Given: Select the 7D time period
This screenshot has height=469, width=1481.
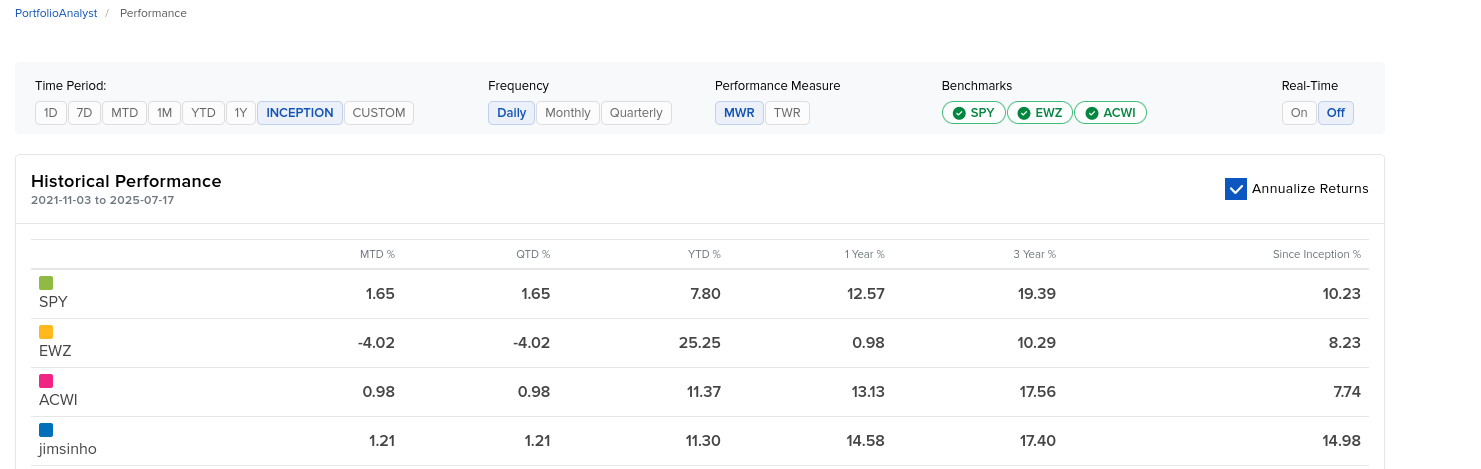Looking at the screenshot, I should click(84, 113).
